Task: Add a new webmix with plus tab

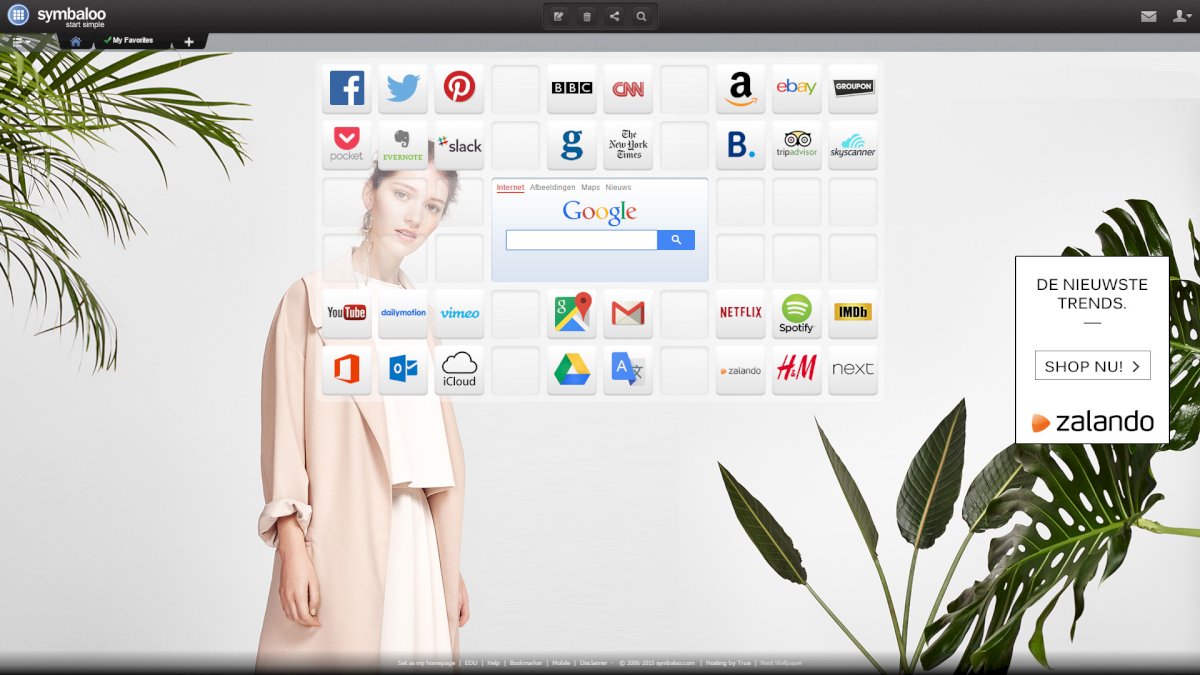Action: (189, 41)
